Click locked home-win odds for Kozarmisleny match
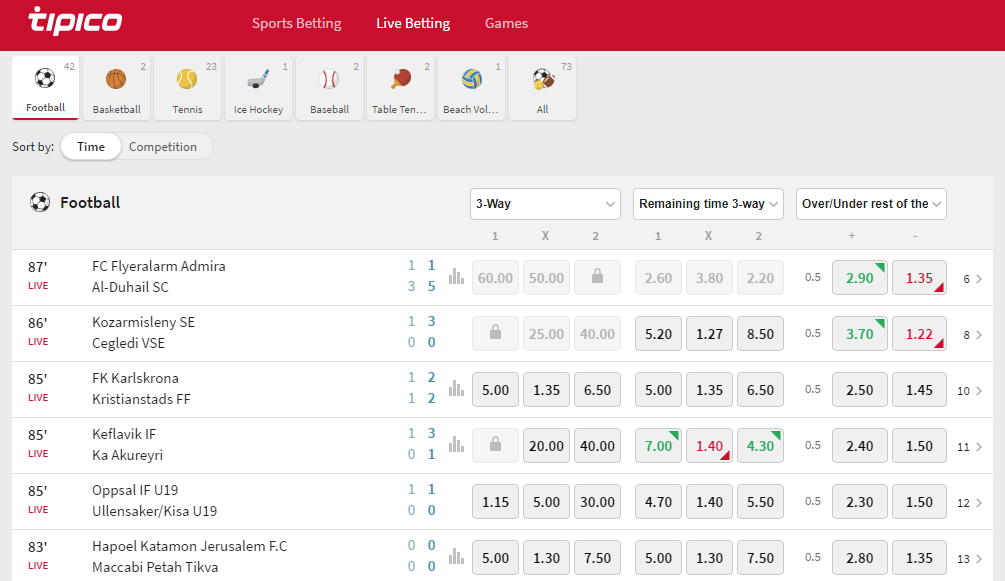Image resolution: width=1005 pixels, height=581 pixels. pos(495,333)
